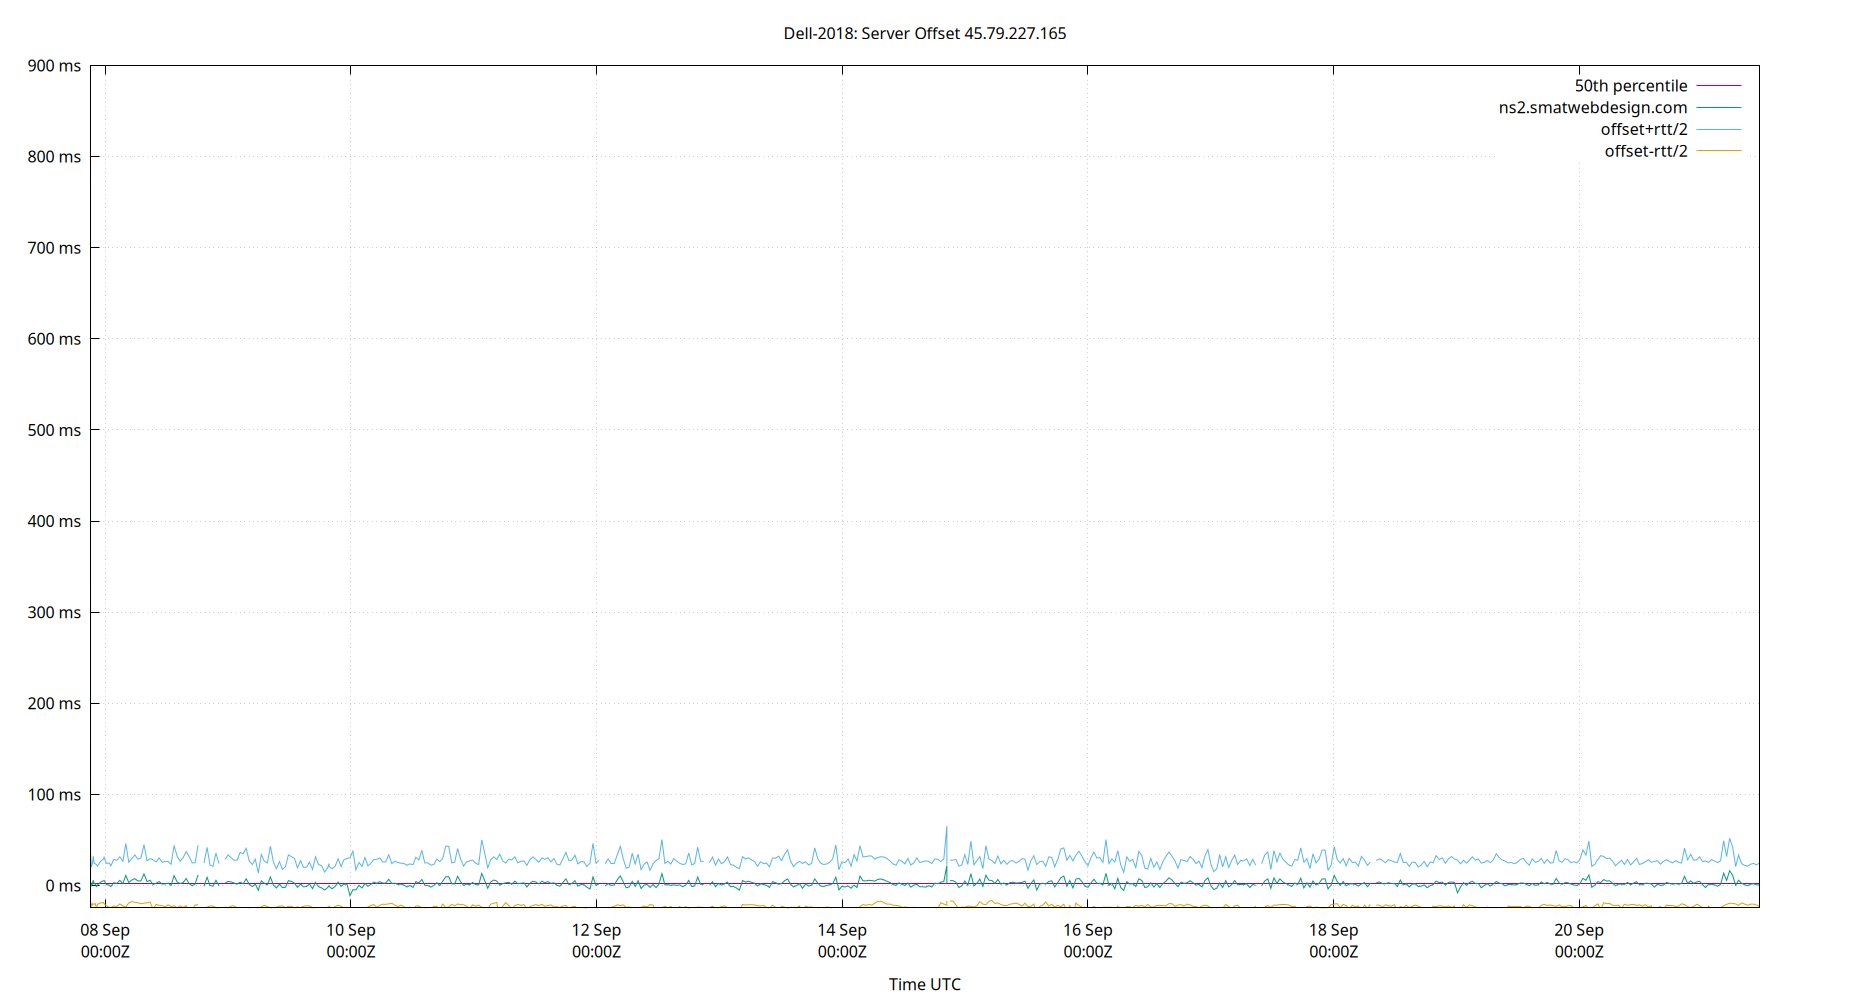Click the "Time UTC" axis title
The image size is (1850, 1000).
click(924, 984)
